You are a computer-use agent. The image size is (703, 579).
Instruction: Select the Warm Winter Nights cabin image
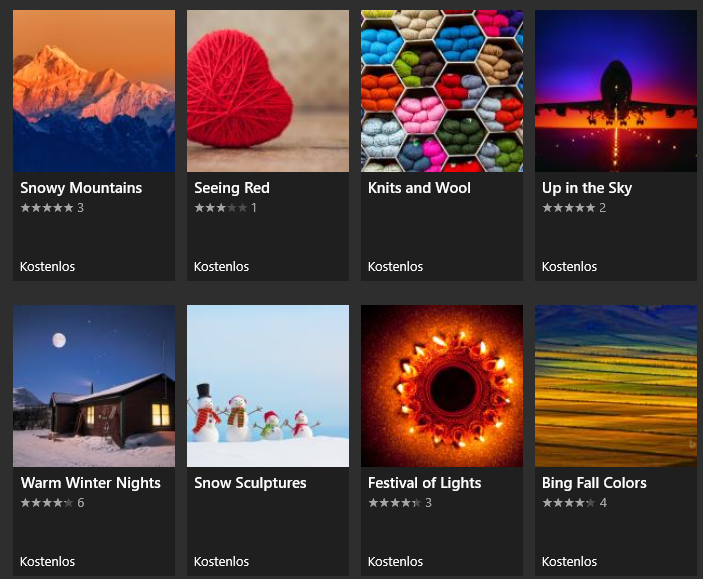(x=94, y=386)
